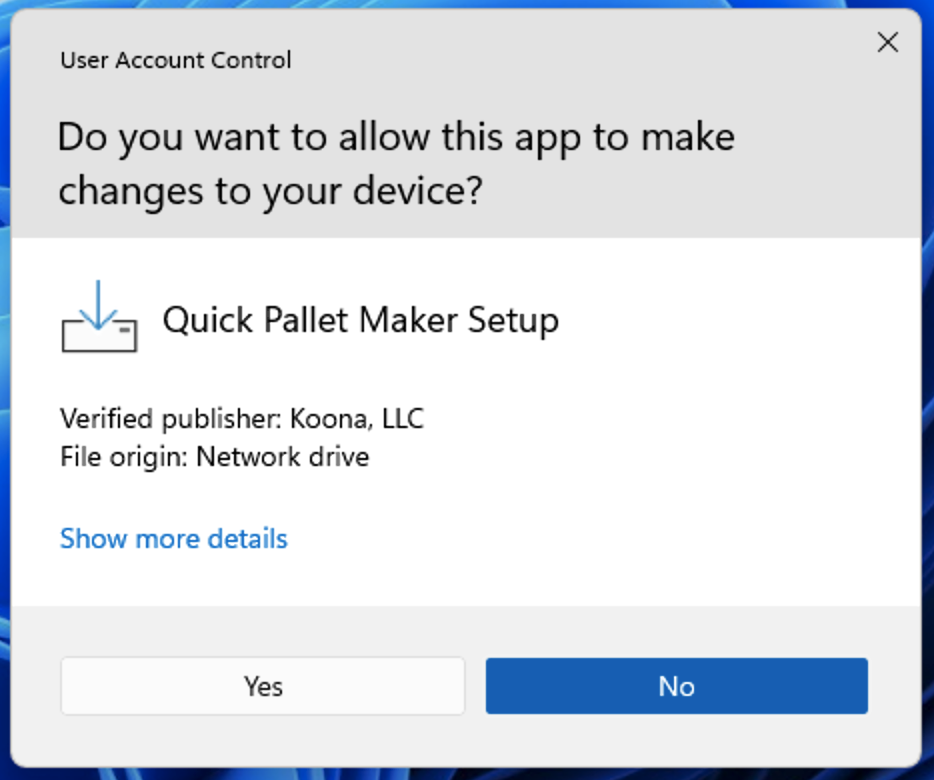Close the User Account Control dialog
934x780 pixels.
point(888,42)
